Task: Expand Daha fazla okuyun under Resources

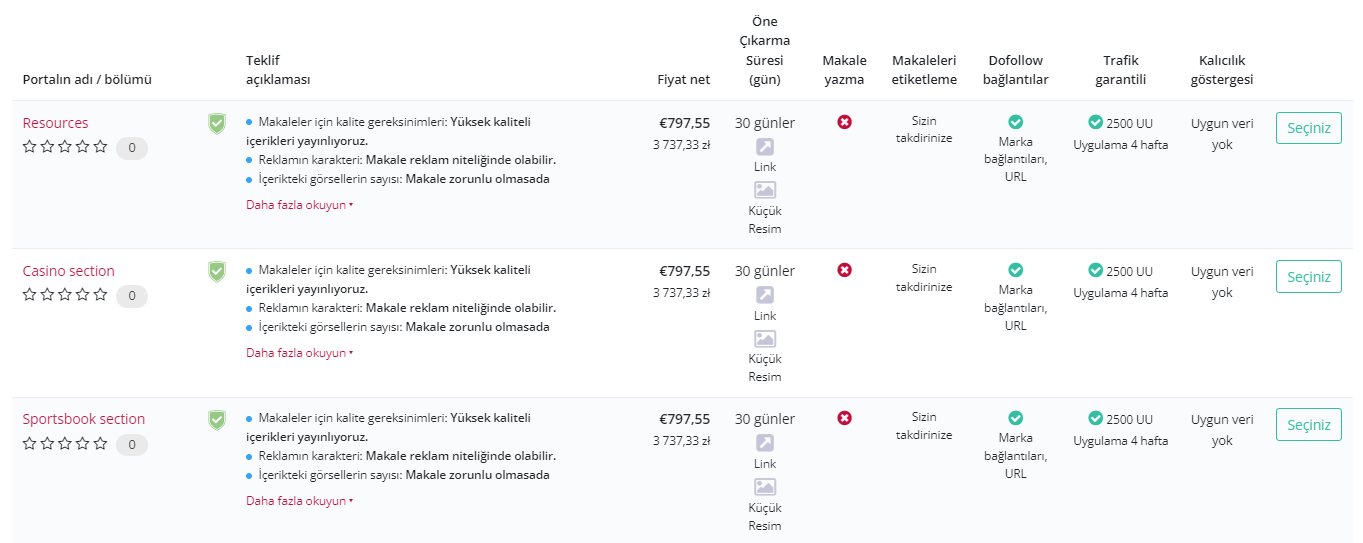Action: click(x=299, y=205)
